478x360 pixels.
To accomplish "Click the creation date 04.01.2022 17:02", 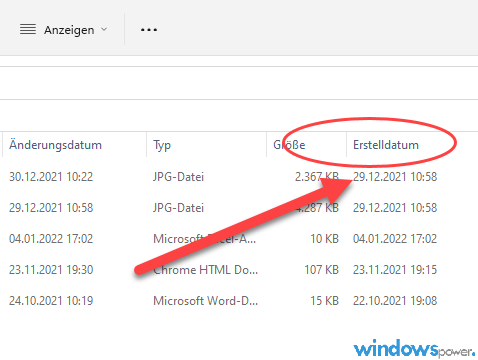I will [395, 239].
